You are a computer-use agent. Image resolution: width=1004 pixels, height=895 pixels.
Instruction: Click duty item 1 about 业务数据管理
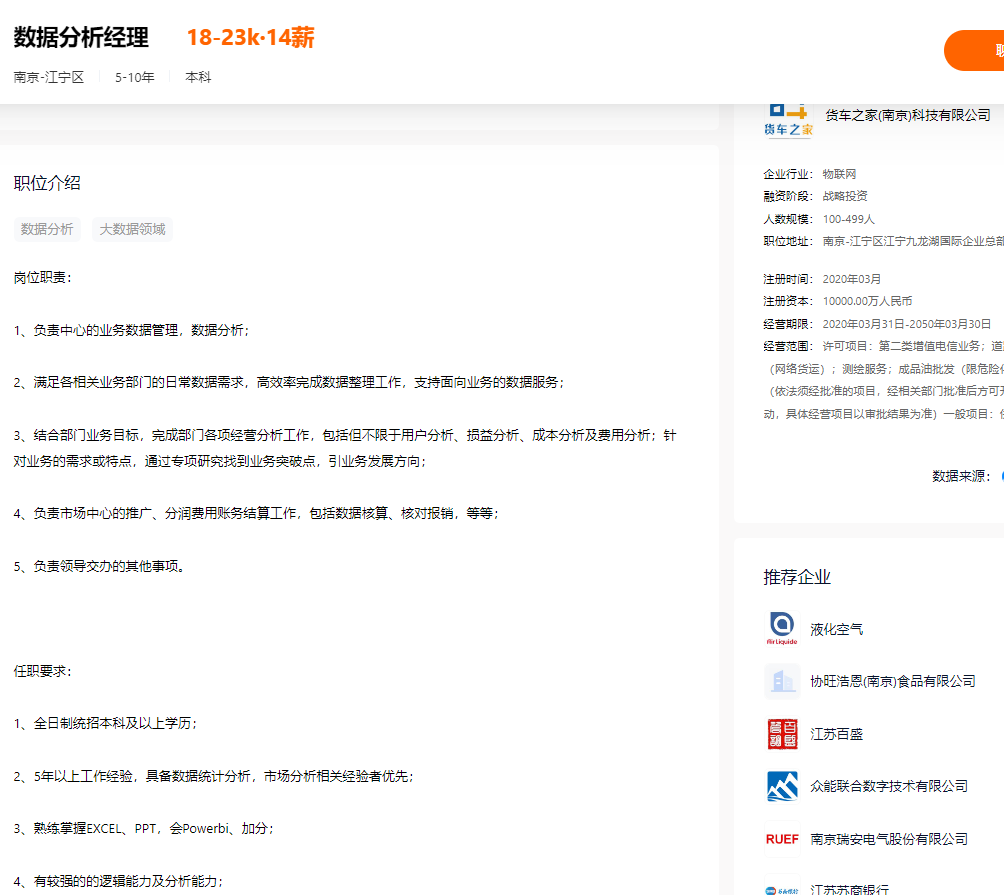click(131, 330)
